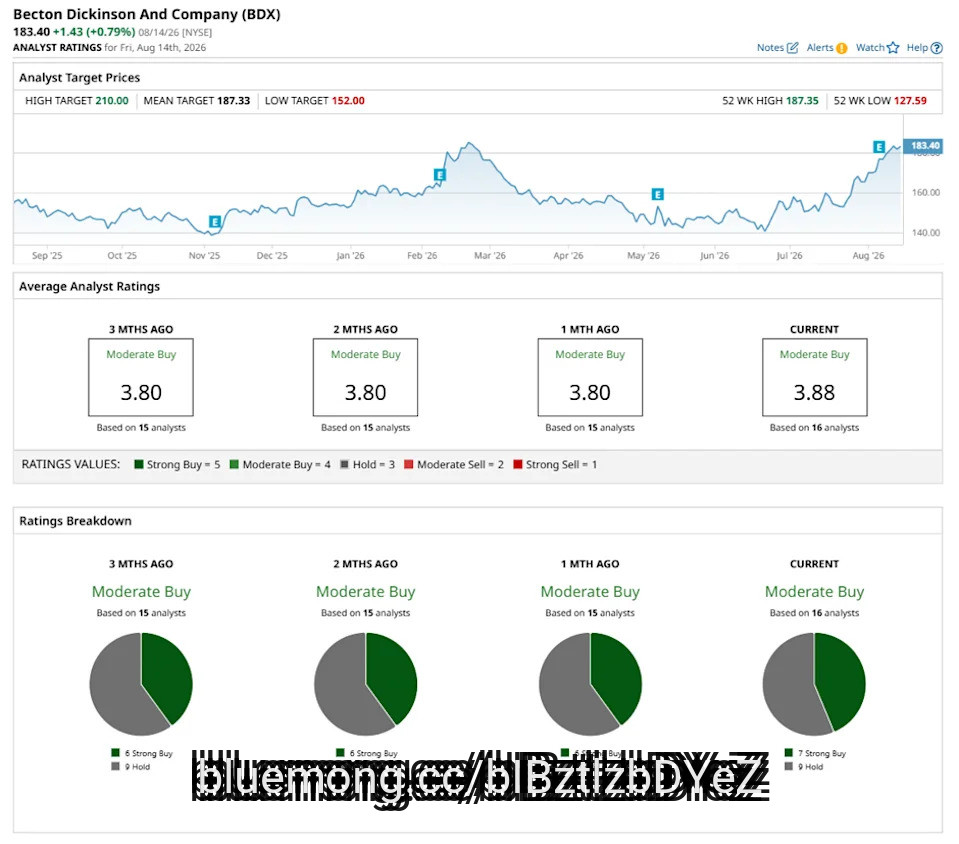Click the Watch link
Viewport: 959px width, 844px height.
(870, 48)
